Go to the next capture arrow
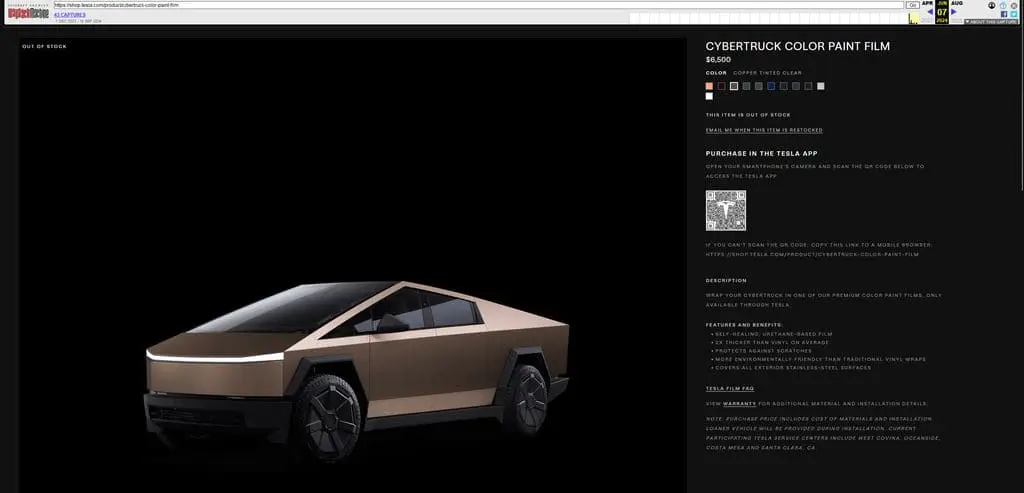 pos(953,12)
